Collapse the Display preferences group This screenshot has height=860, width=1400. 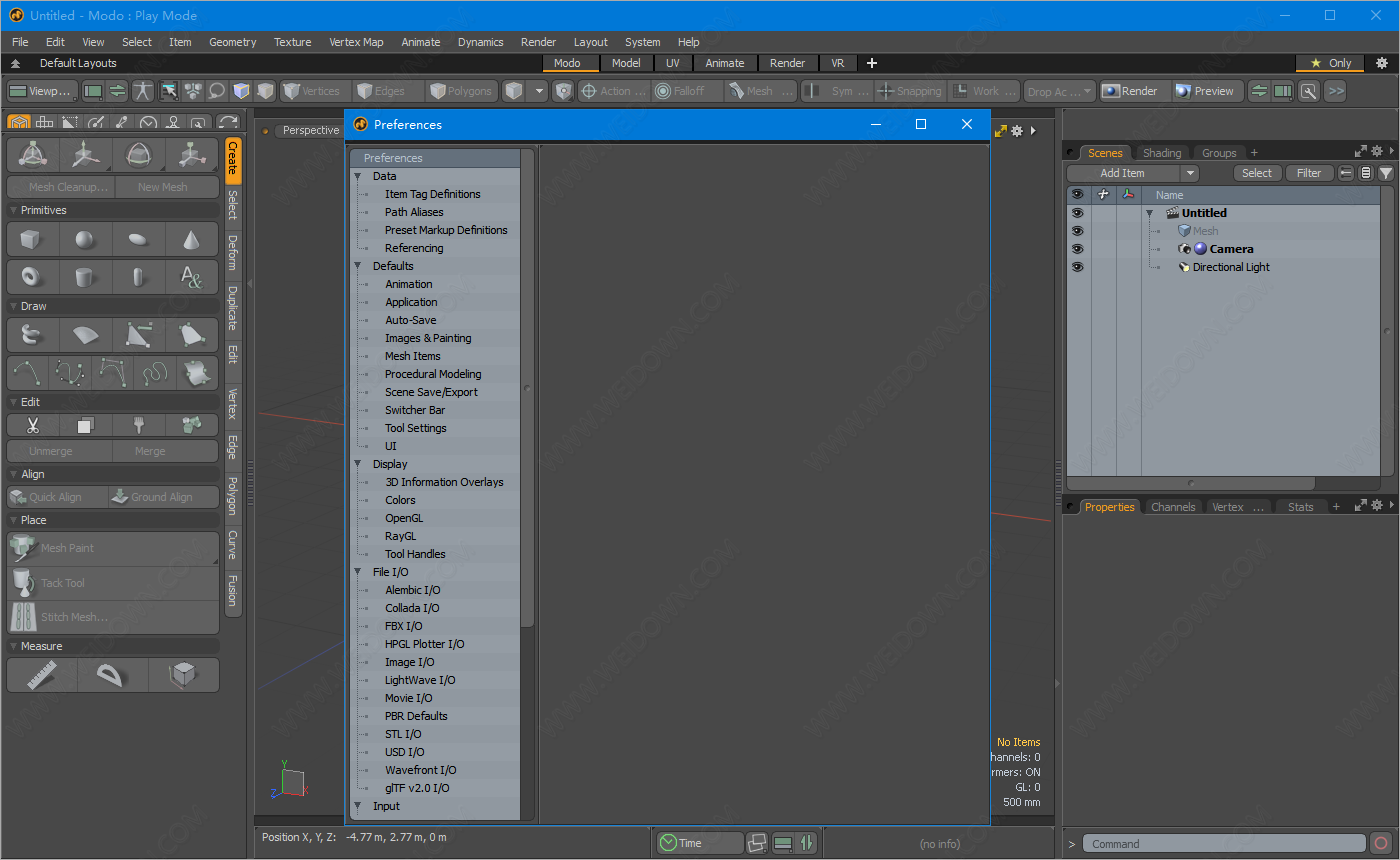point(357,464)
